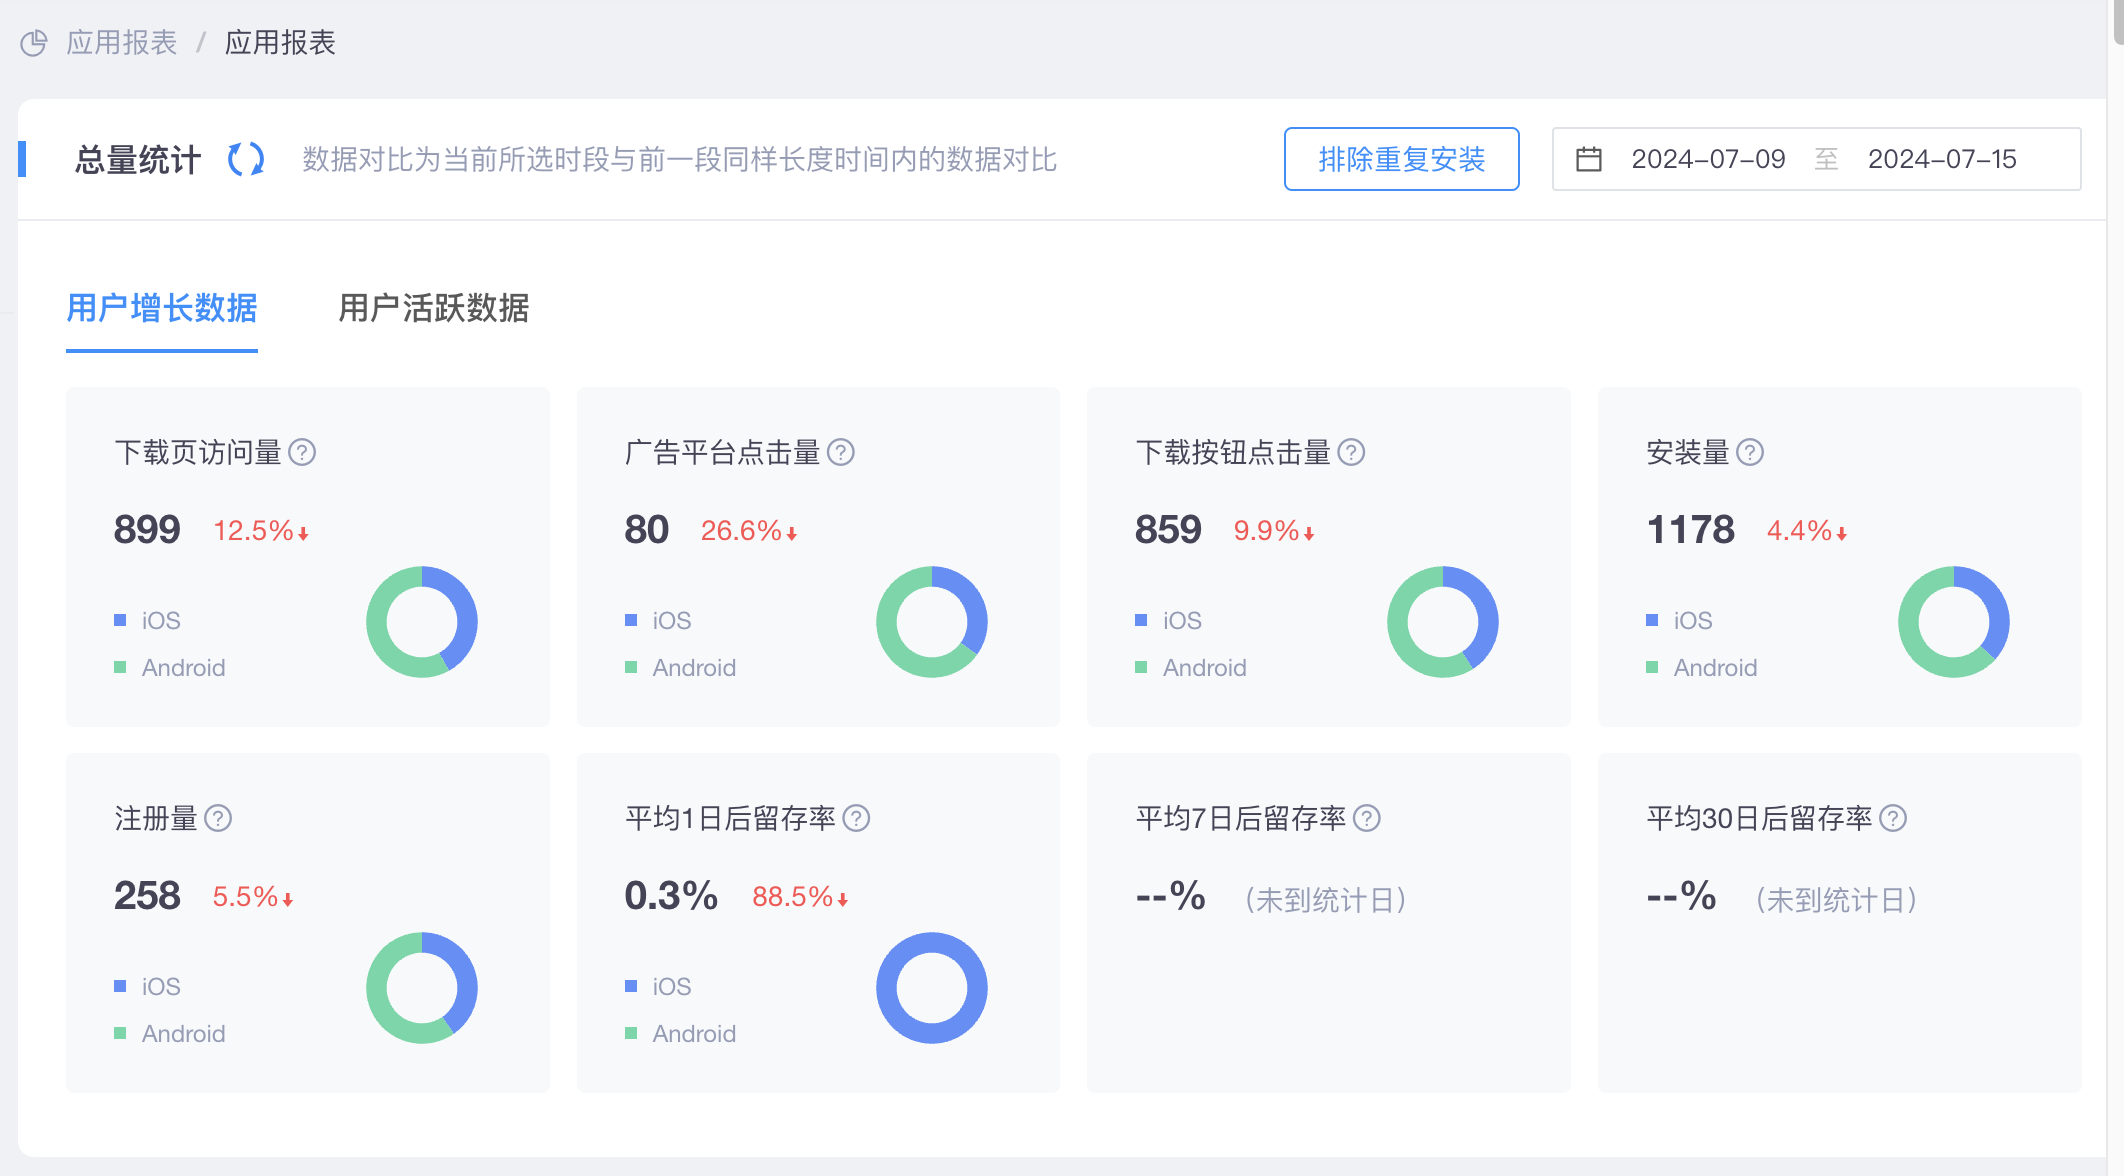Toggle iOS legend in 广告平台点击量 card
The image size is (2124, 1176).
(x=658, y=621)
